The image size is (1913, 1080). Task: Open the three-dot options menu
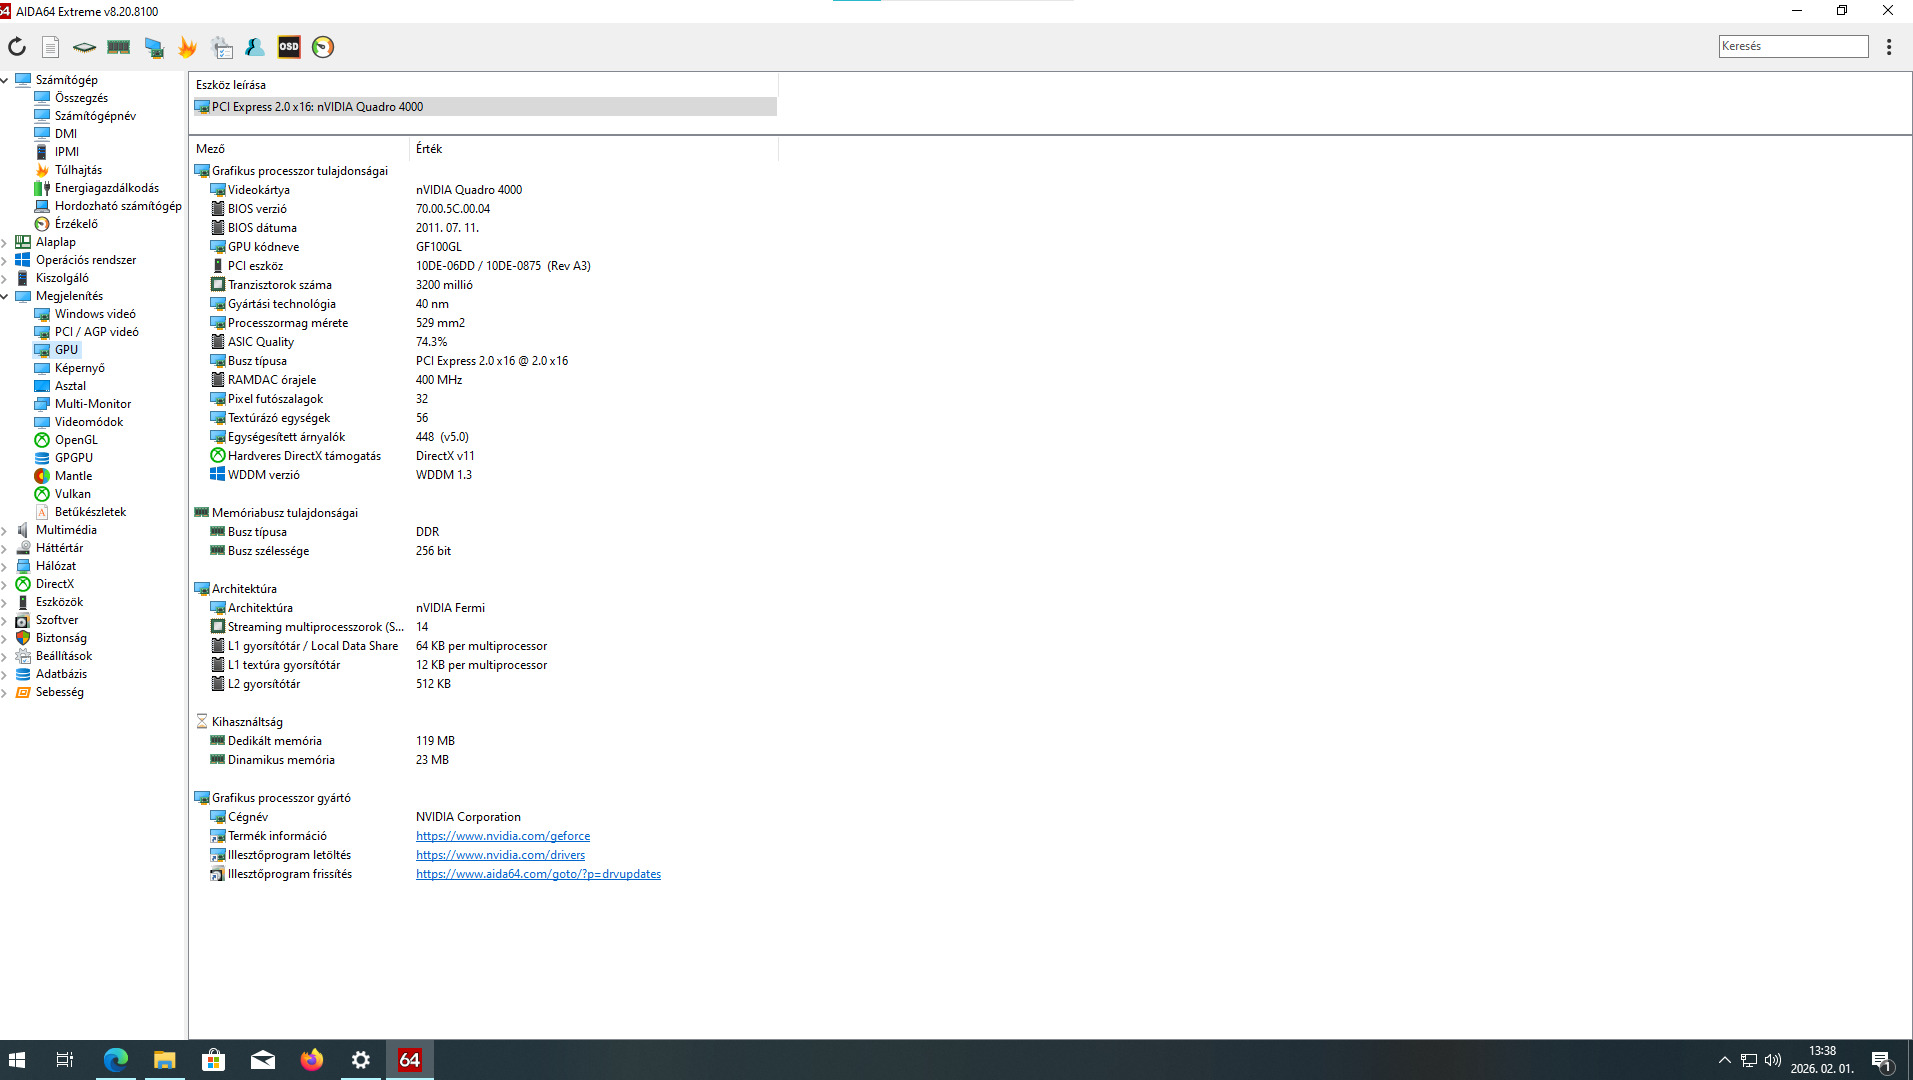1889,47
